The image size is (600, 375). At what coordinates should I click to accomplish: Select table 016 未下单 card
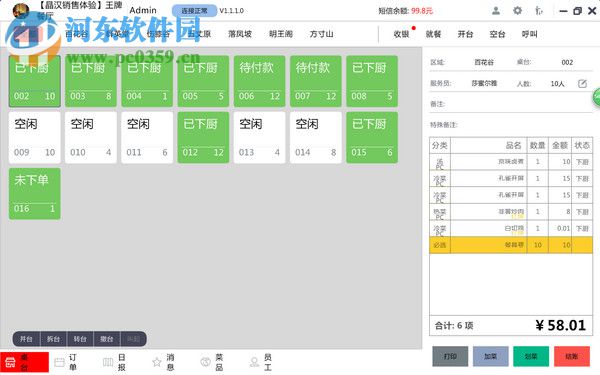pyautogui.click(x=35, y=194)
